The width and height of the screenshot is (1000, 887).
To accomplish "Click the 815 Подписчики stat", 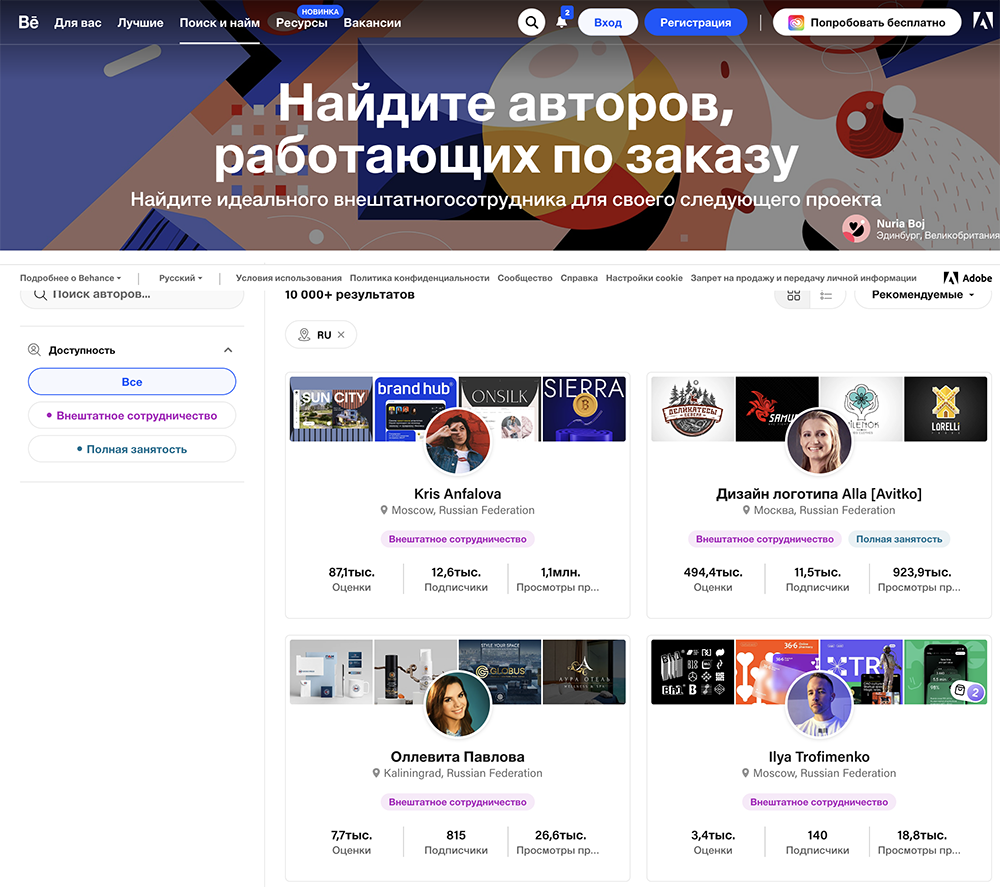I will (456, 842).
